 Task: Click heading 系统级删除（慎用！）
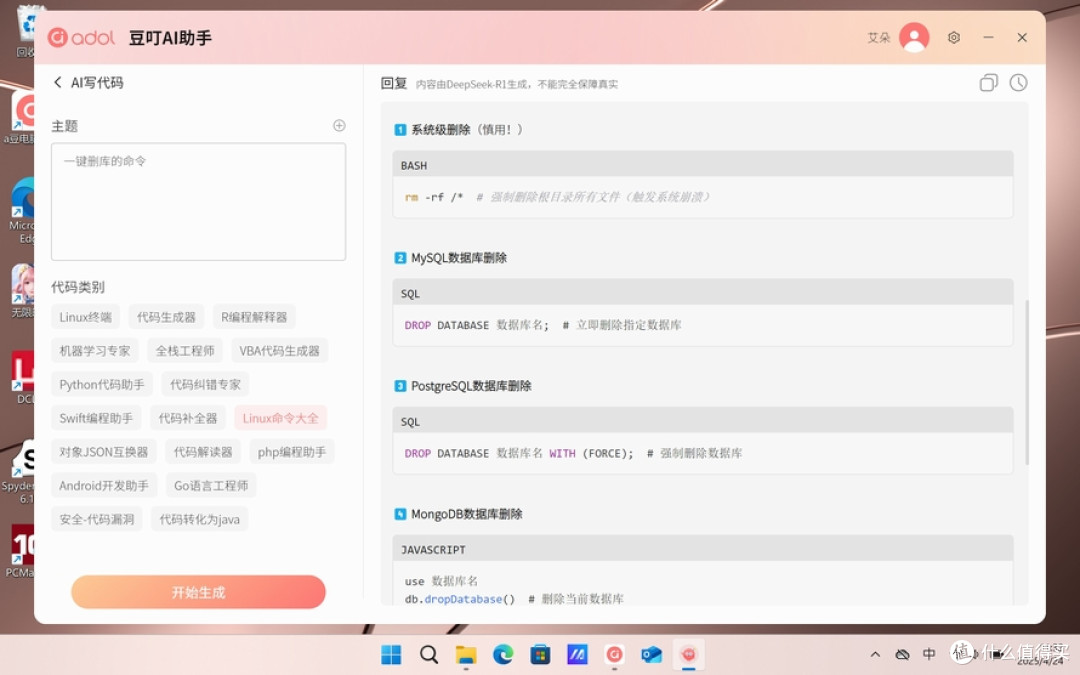click(466, 129)
